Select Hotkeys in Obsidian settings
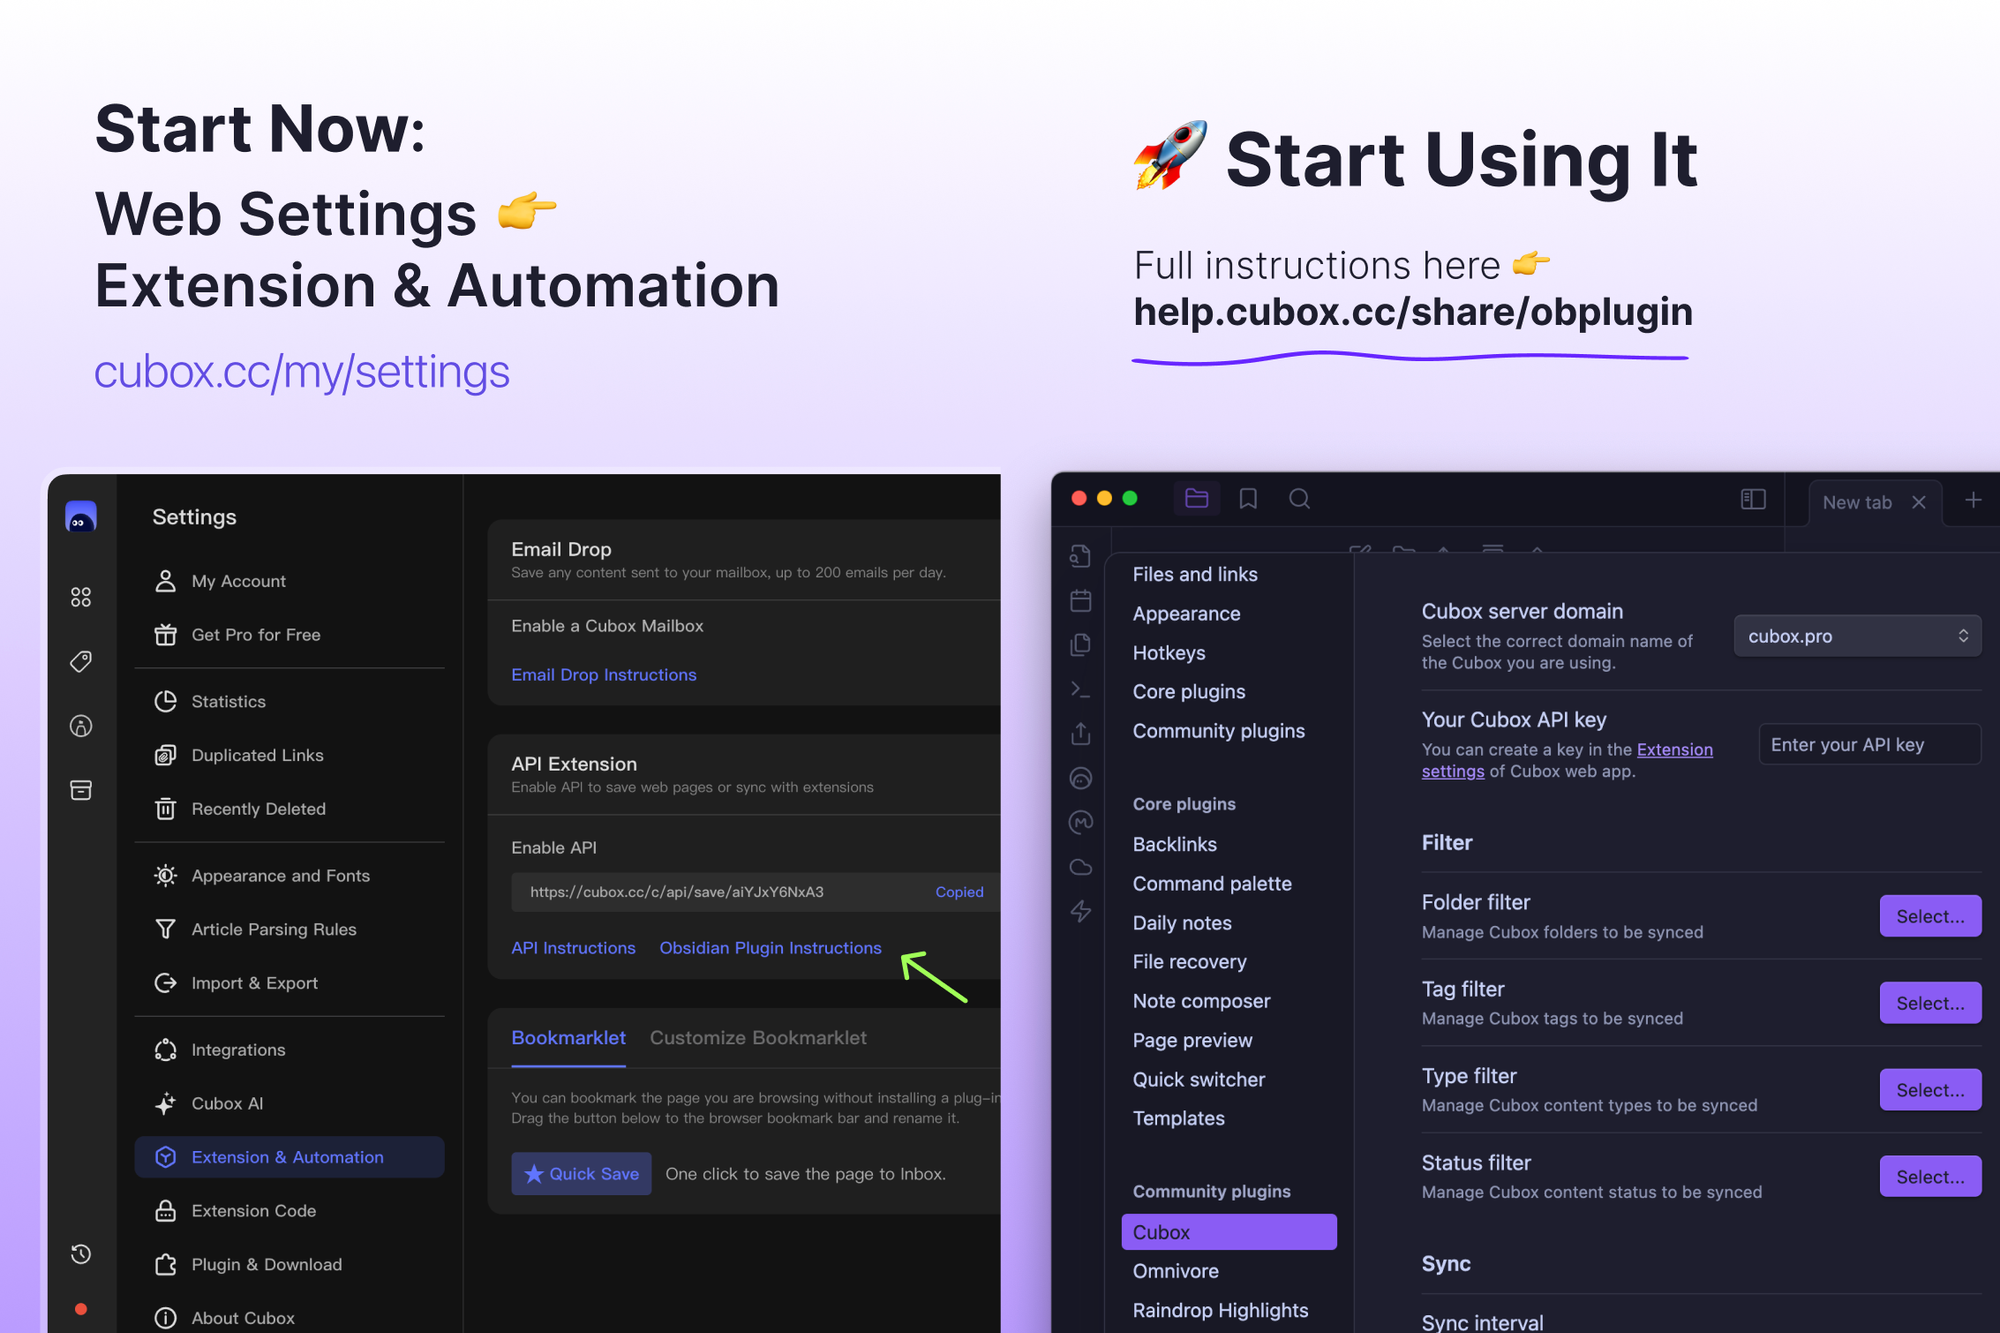The height and width of the screenshot is (1333, 2000). point(1168,653)
